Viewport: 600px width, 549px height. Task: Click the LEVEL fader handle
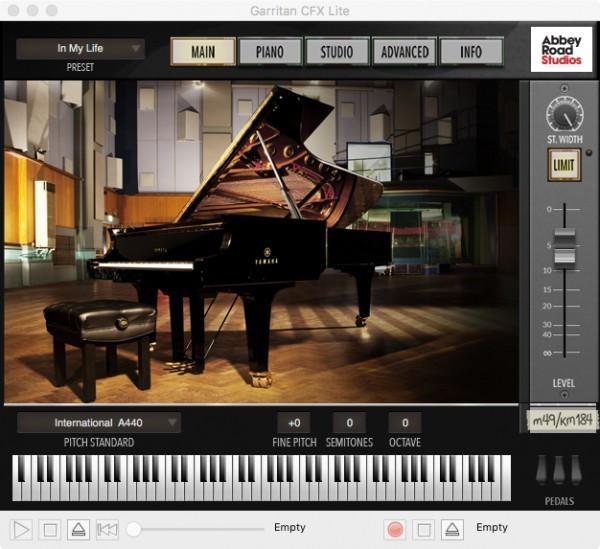[x=565, y=246]
